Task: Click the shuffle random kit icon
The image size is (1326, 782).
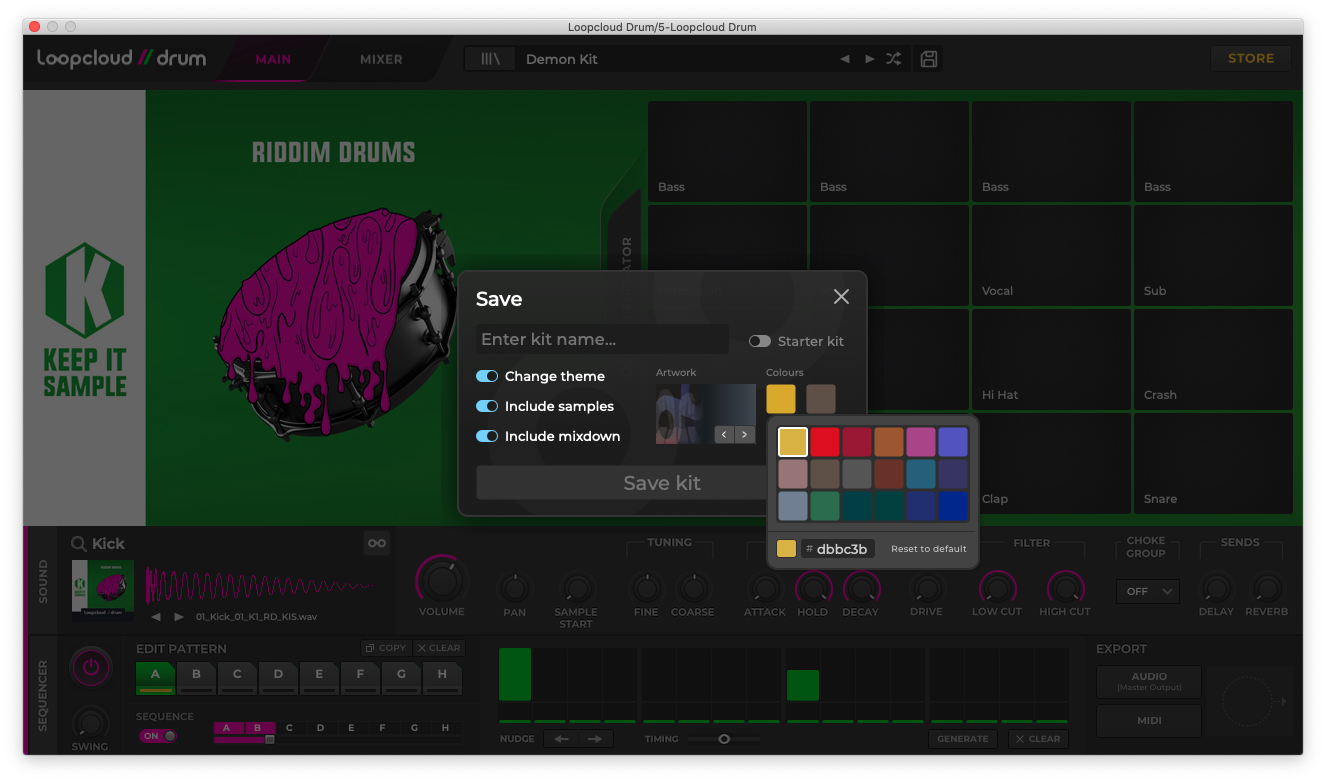Action: [x=893, y=59]
